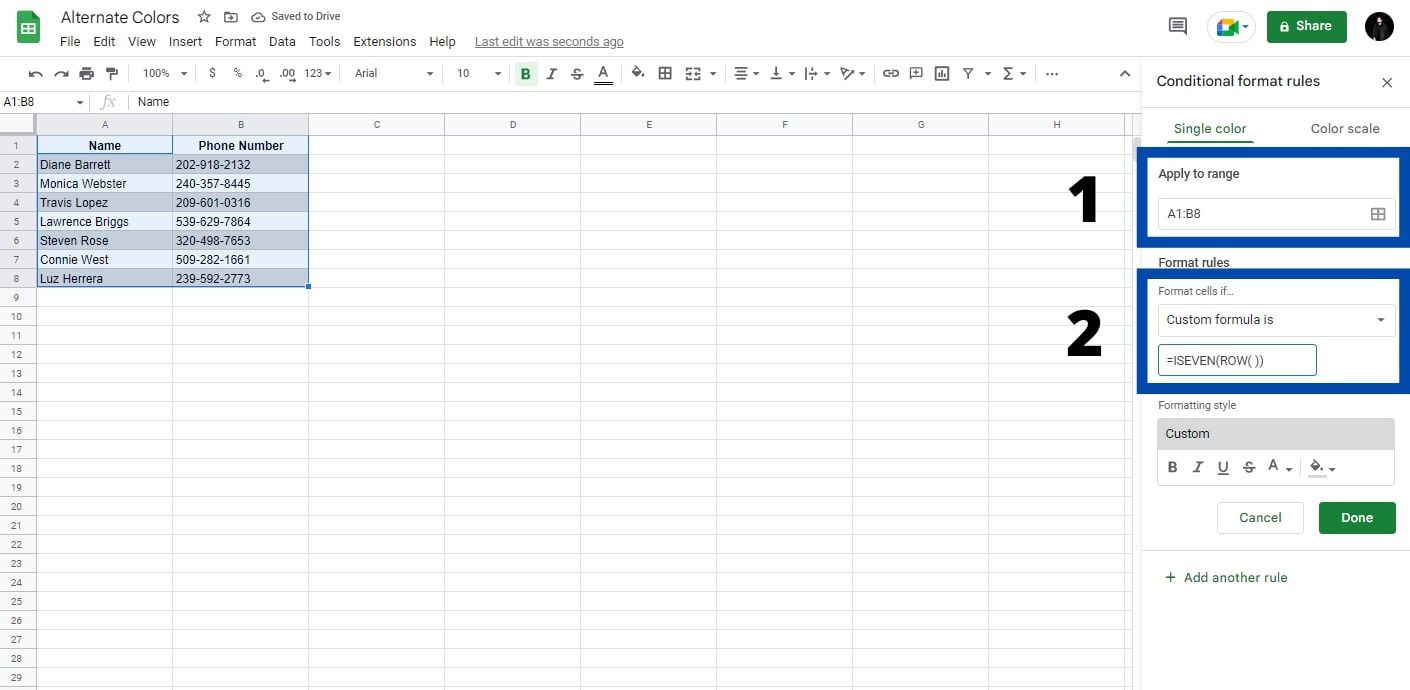The height and width of the screenshot is (690, 1410).
Task: Open the Format menu
Action: coord(235,41)
